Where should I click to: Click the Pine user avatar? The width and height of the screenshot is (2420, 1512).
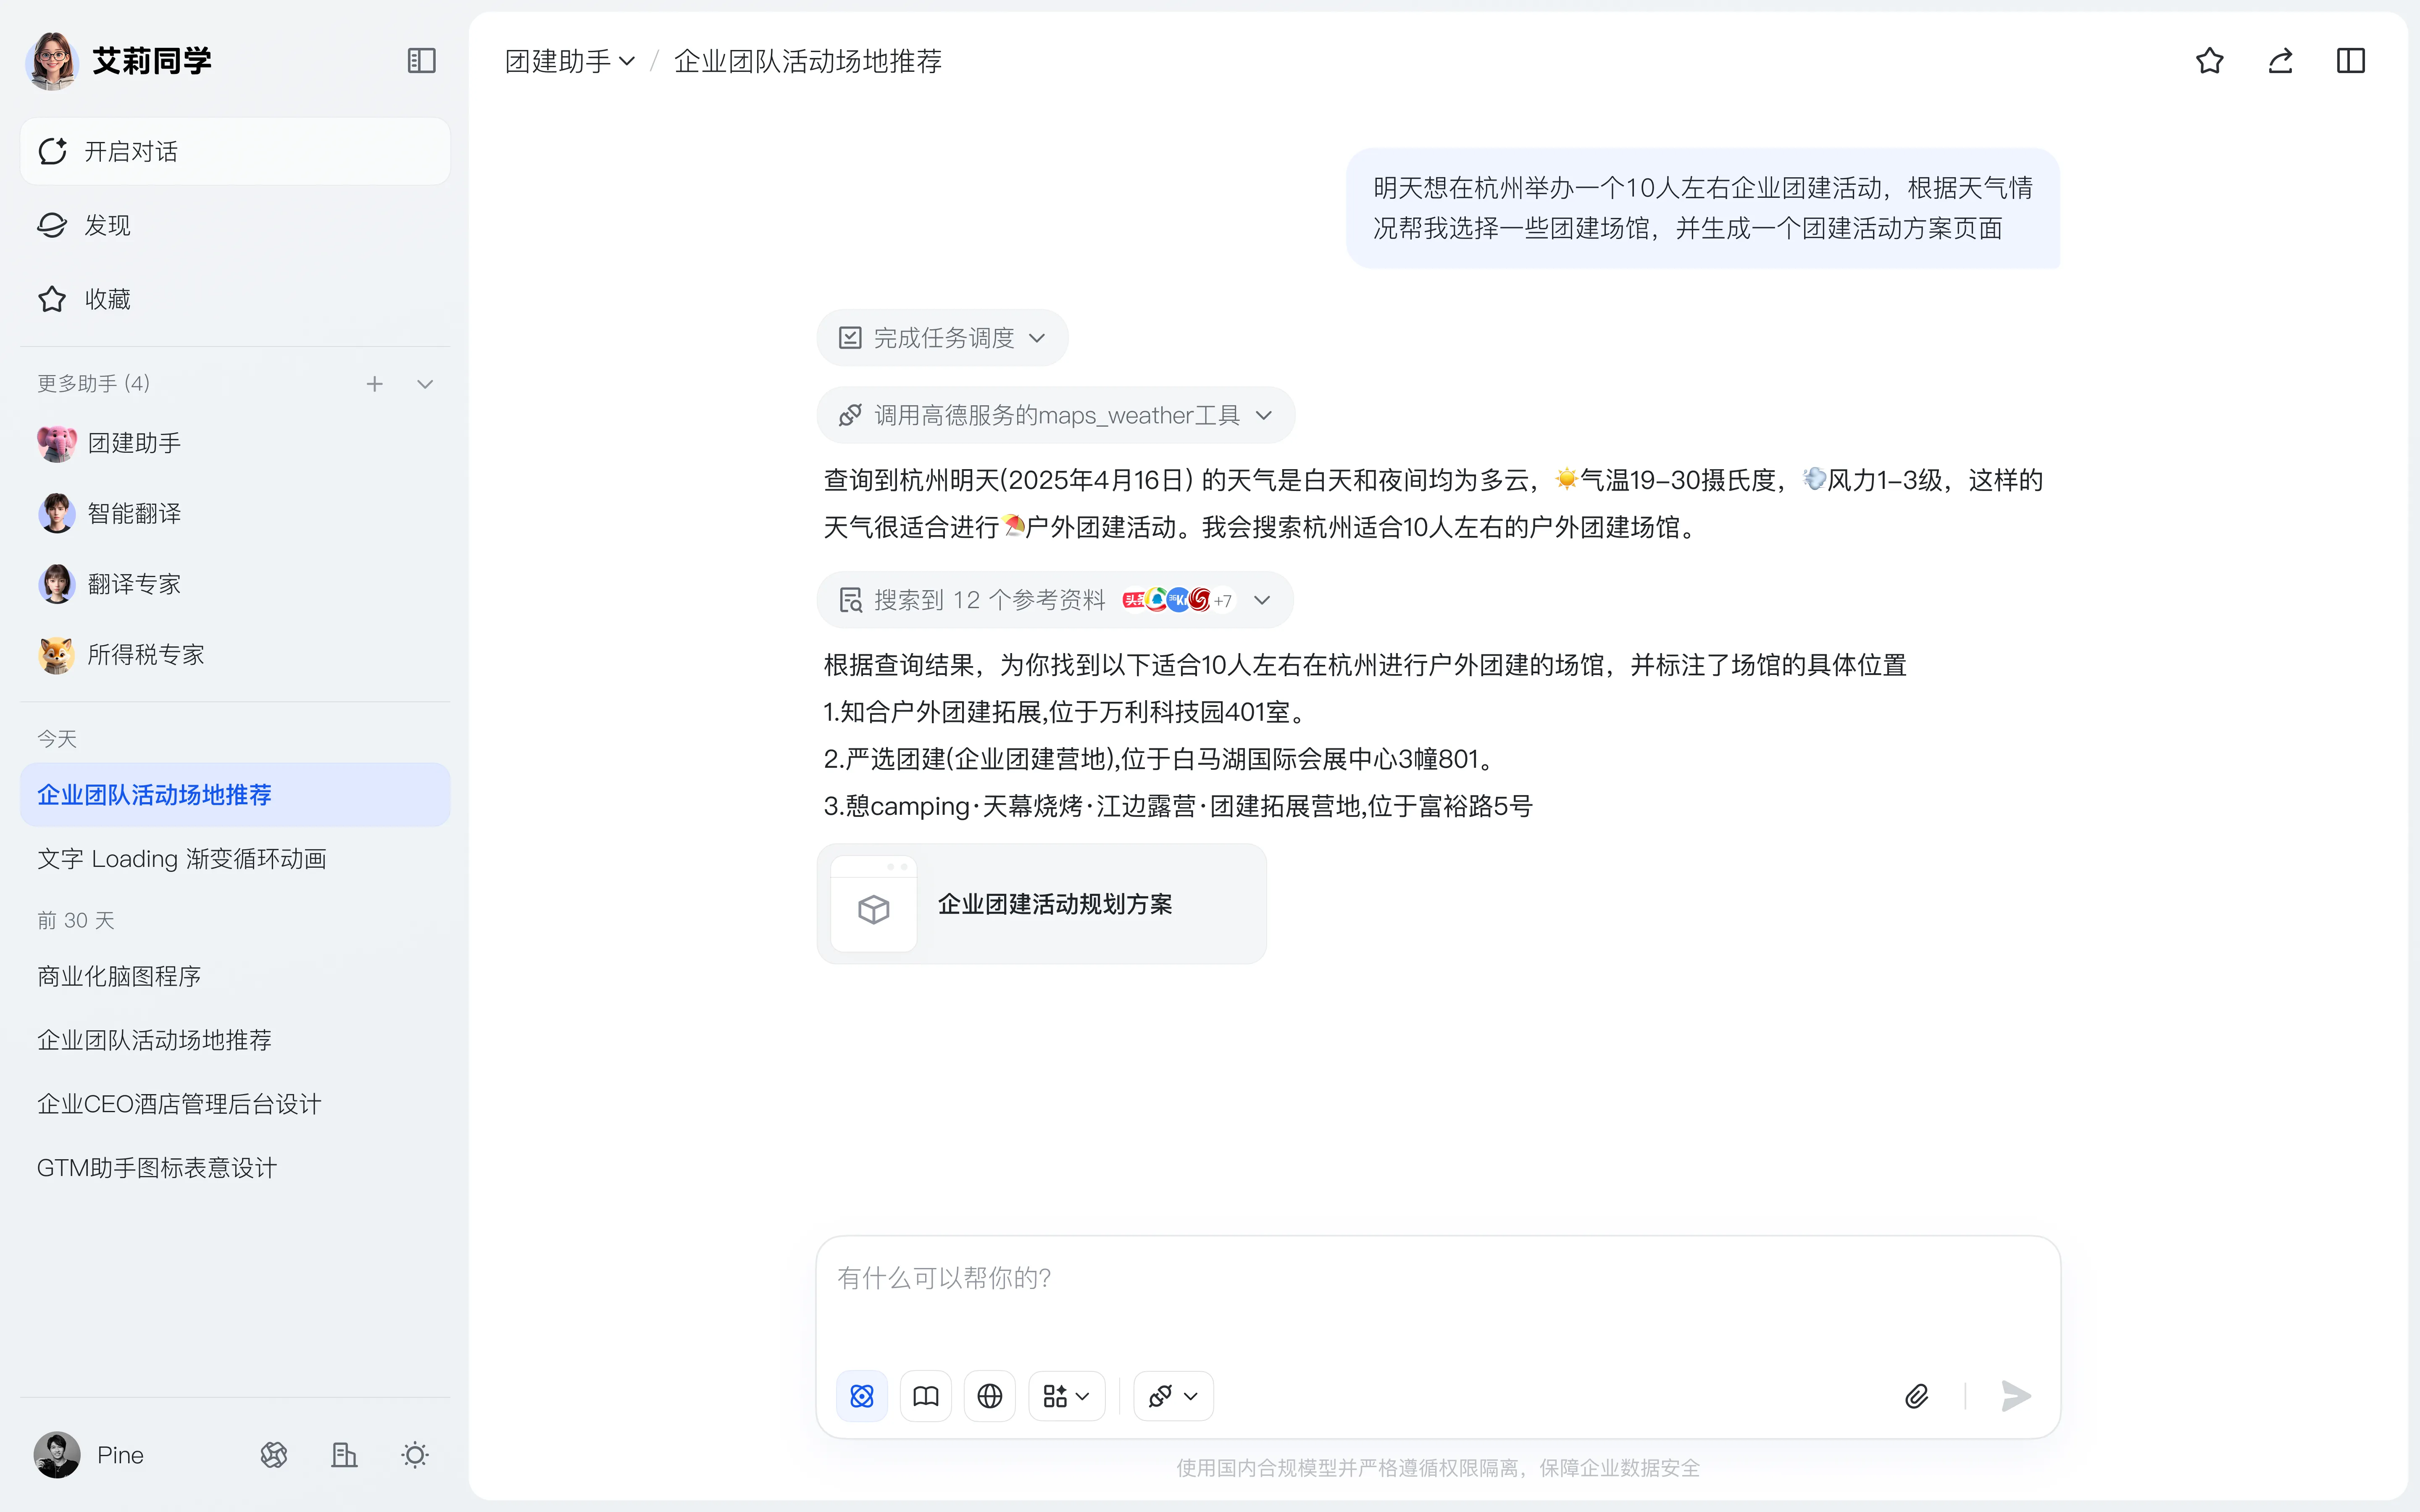(57, 1455)
